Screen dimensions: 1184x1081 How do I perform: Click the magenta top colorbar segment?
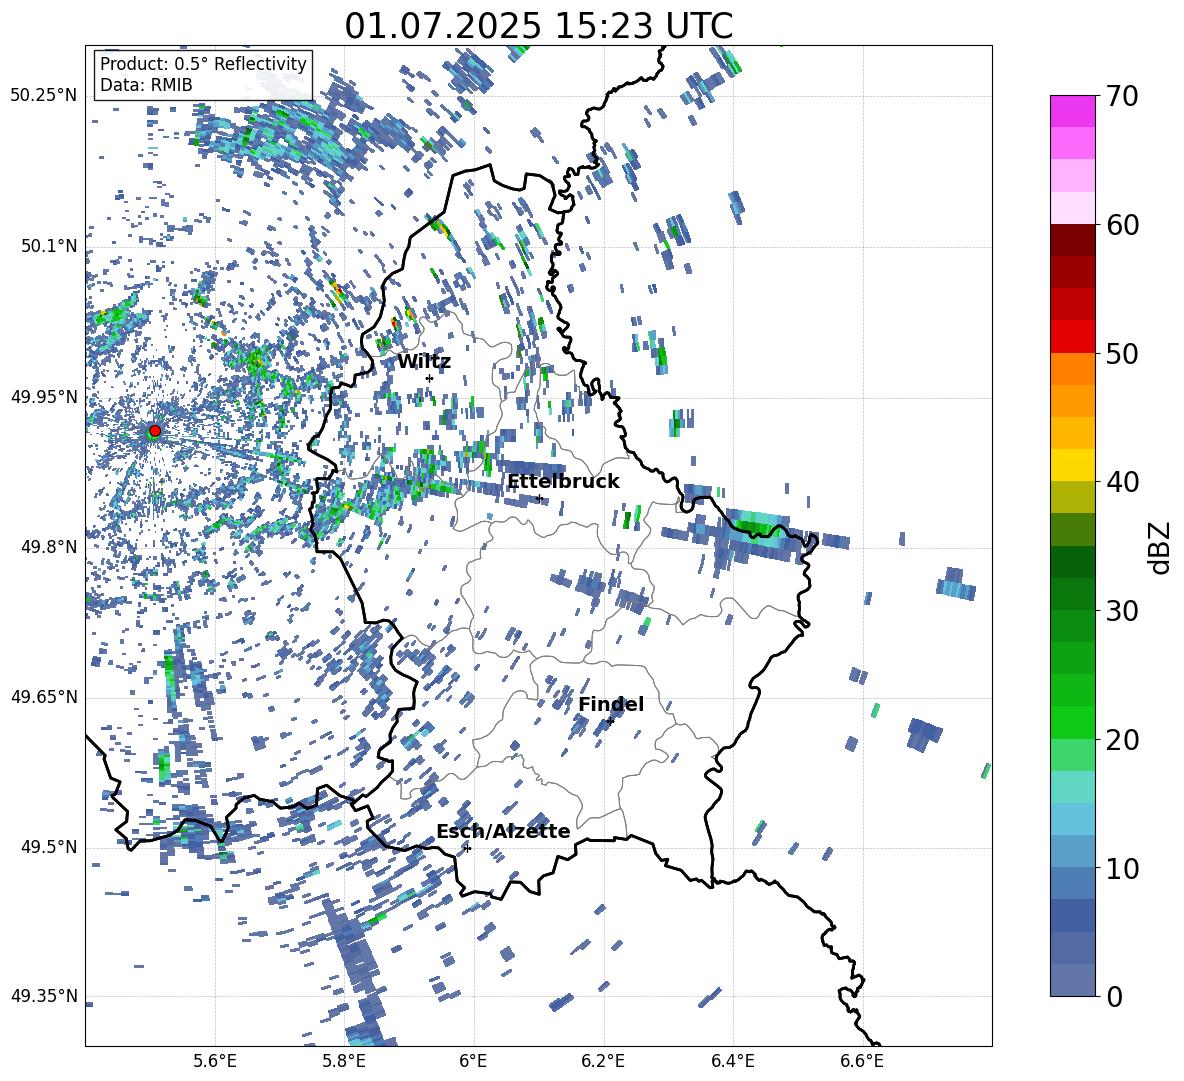click(1072, 111)
